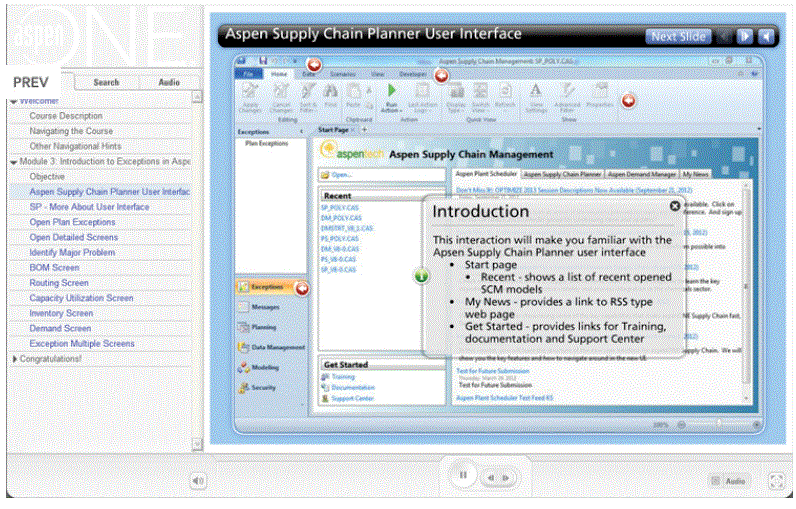Click the Messages navigation icon
Image resolution: width=796 pixels, height=509 pixels.
click(244, 307)
